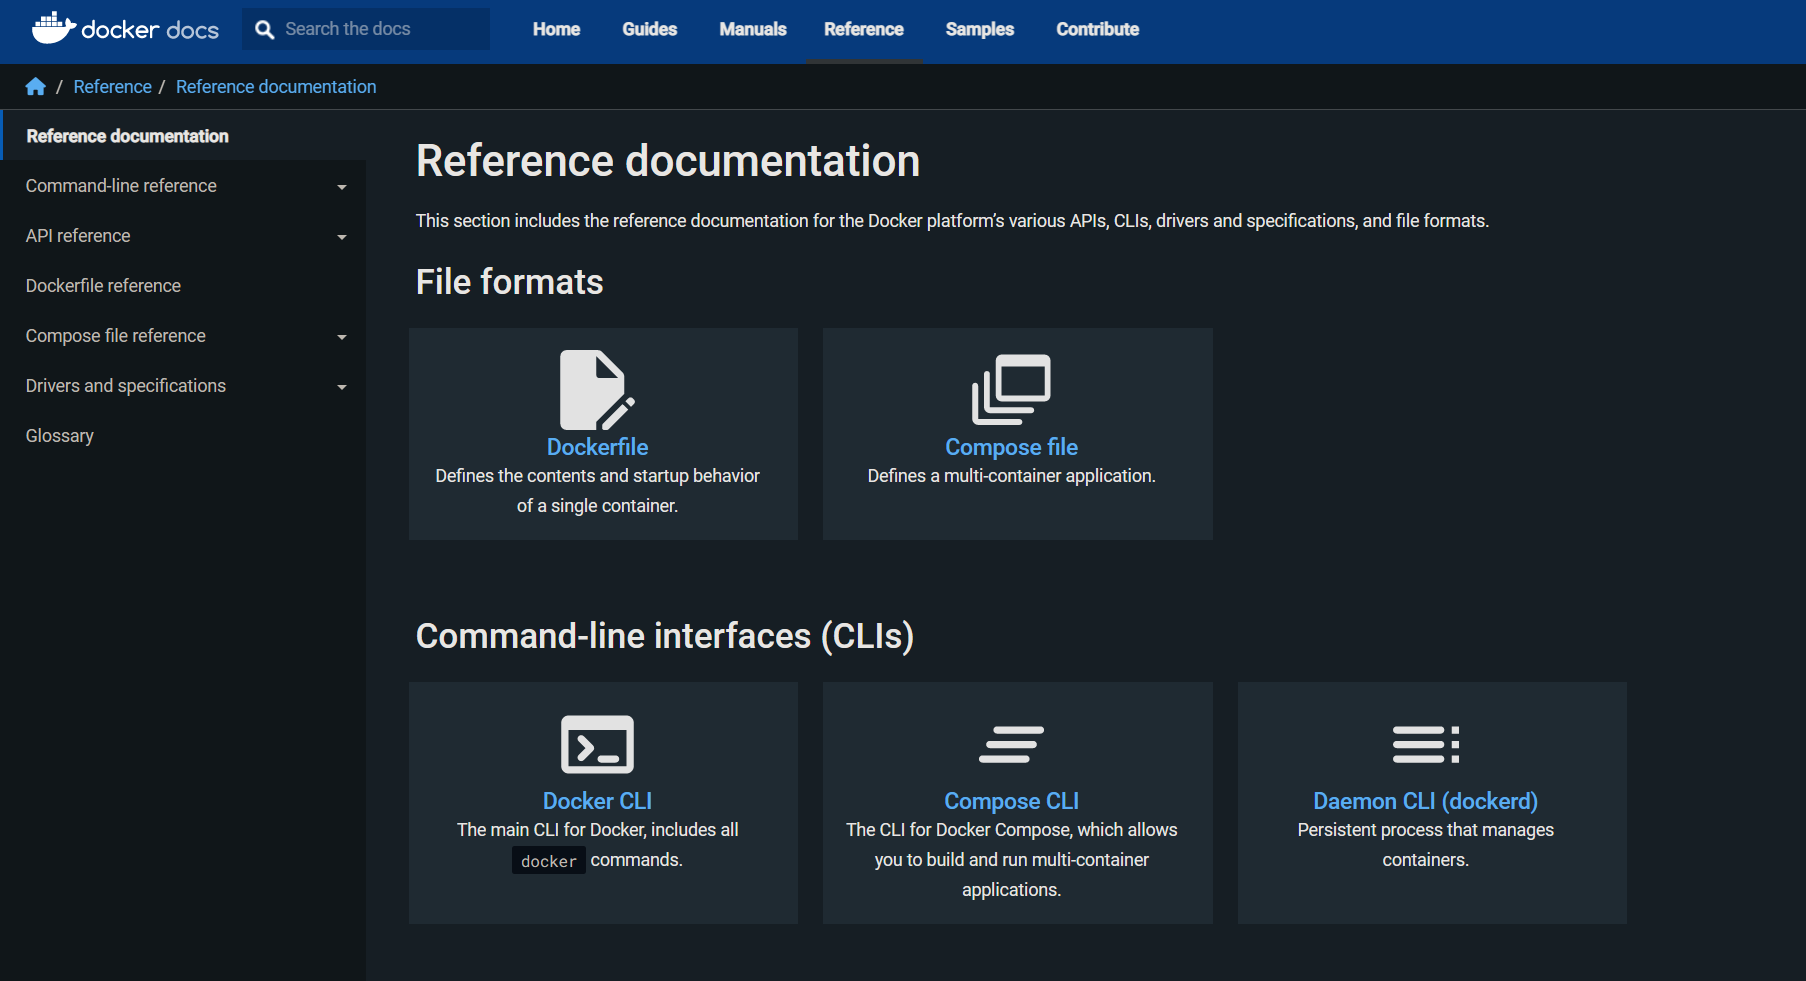Click the Compose CLI lines icon
The image size is (1806, 981).
coord(1011,744)
